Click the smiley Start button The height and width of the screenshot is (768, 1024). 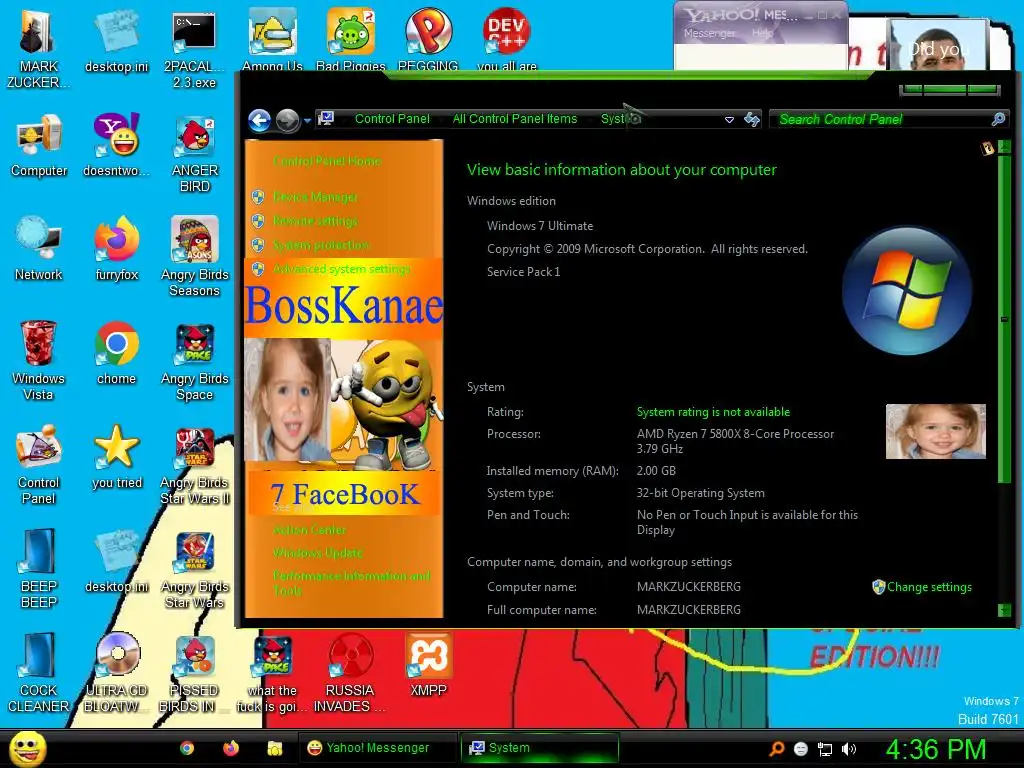(x=28, y=748)
